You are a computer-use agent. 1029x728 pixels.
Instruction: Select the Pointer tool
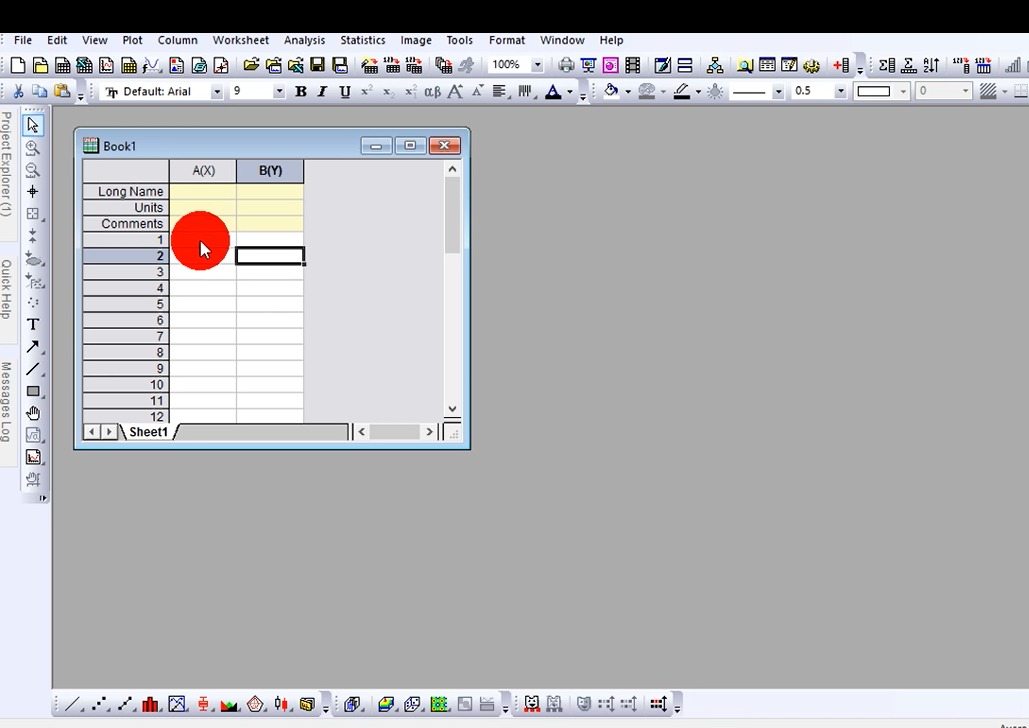click(x=33, y=125)
